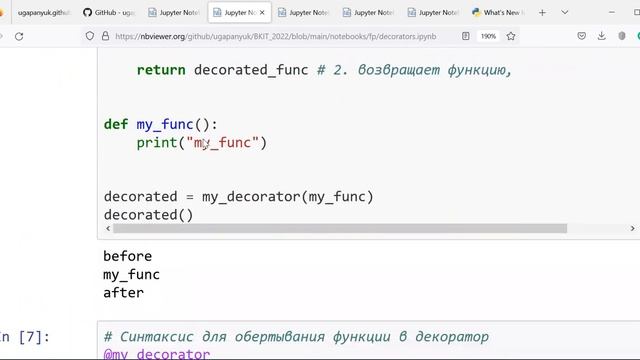This screenshot has height=360, width=640.
Task: Click the 'decorated()' code line
Action: point(149,215)
